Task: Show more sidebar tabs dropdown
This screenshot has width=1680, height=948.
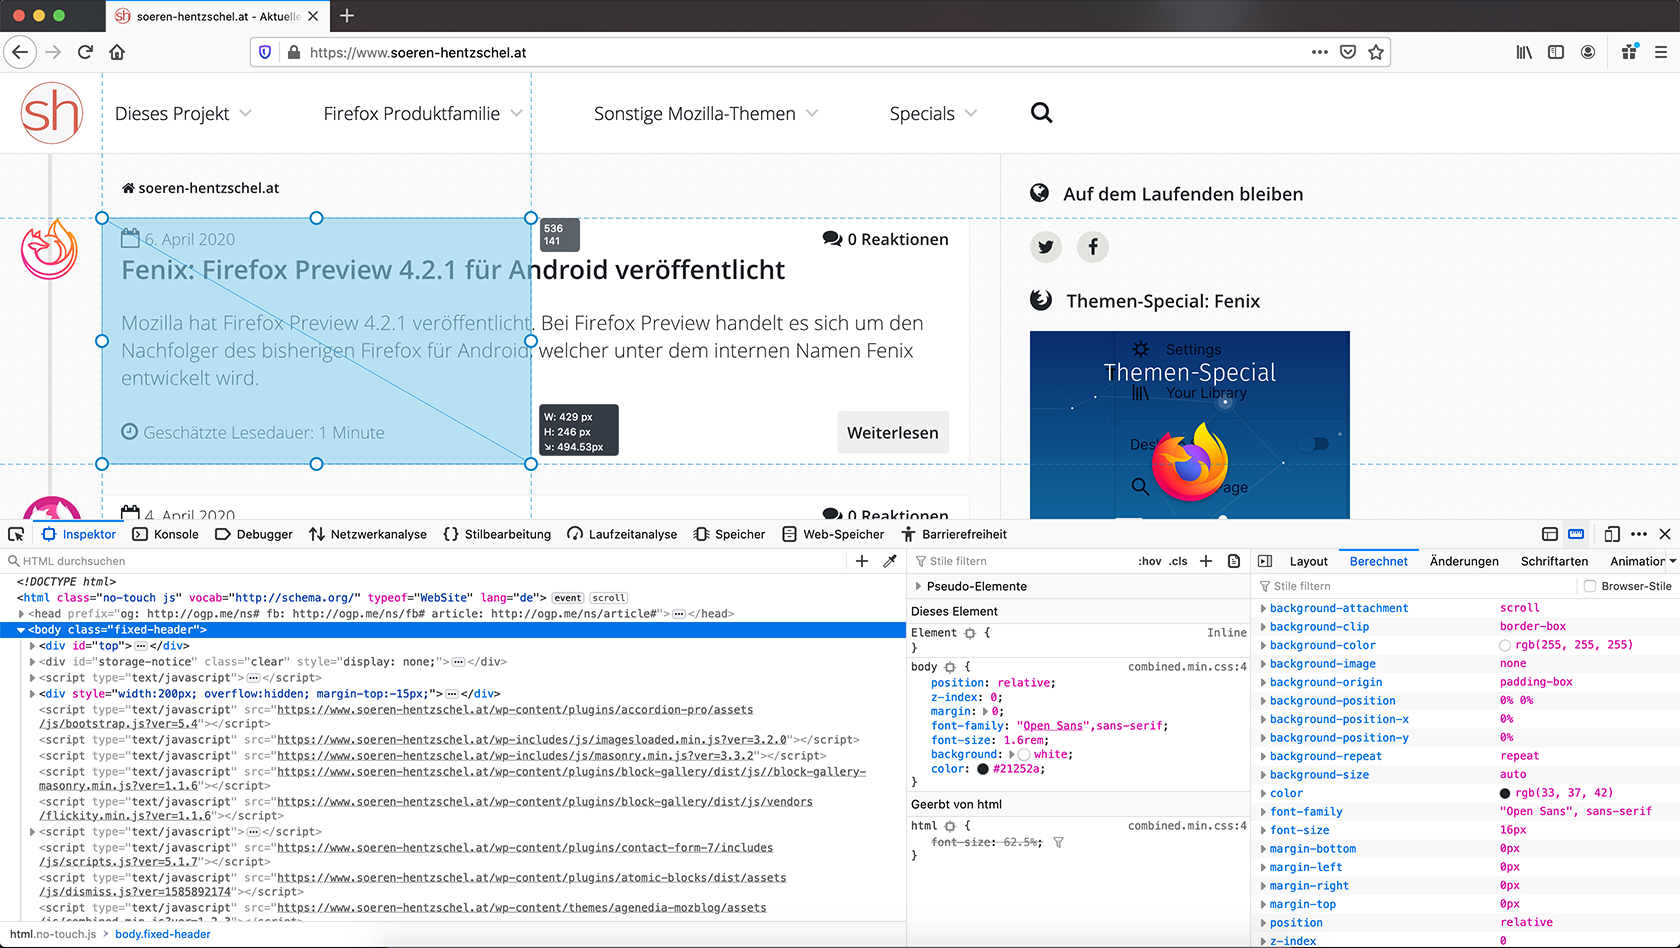Action: click(x=1672, y=561)
